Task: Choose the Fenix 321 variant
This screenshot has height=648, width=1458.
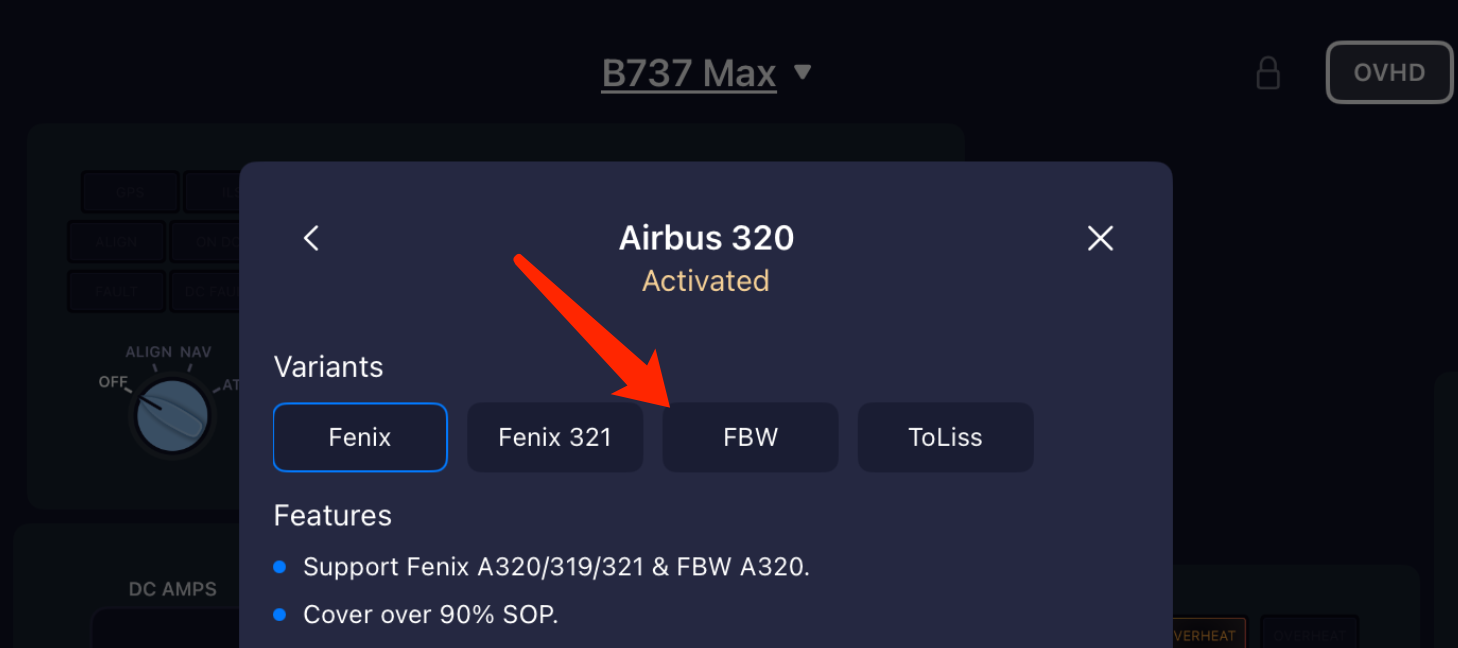Action: [555, 437]
